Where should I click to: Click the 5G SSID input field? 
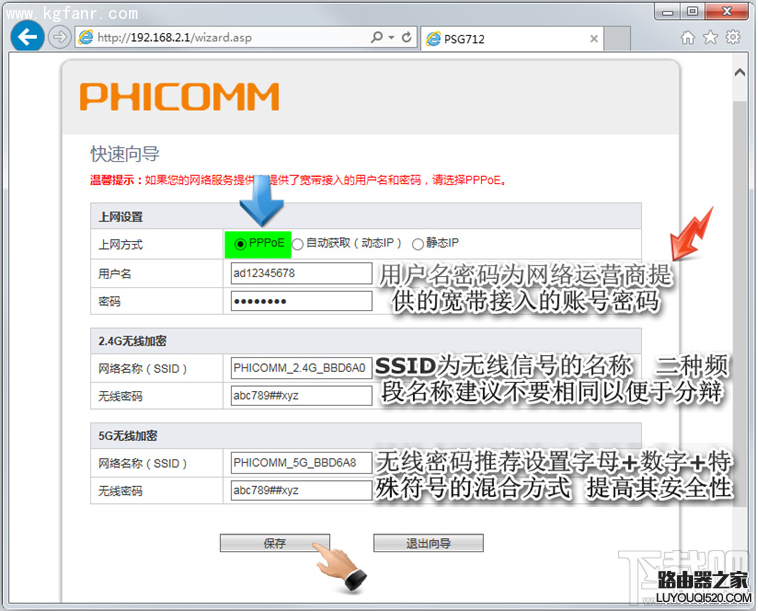tap(301, 463)
